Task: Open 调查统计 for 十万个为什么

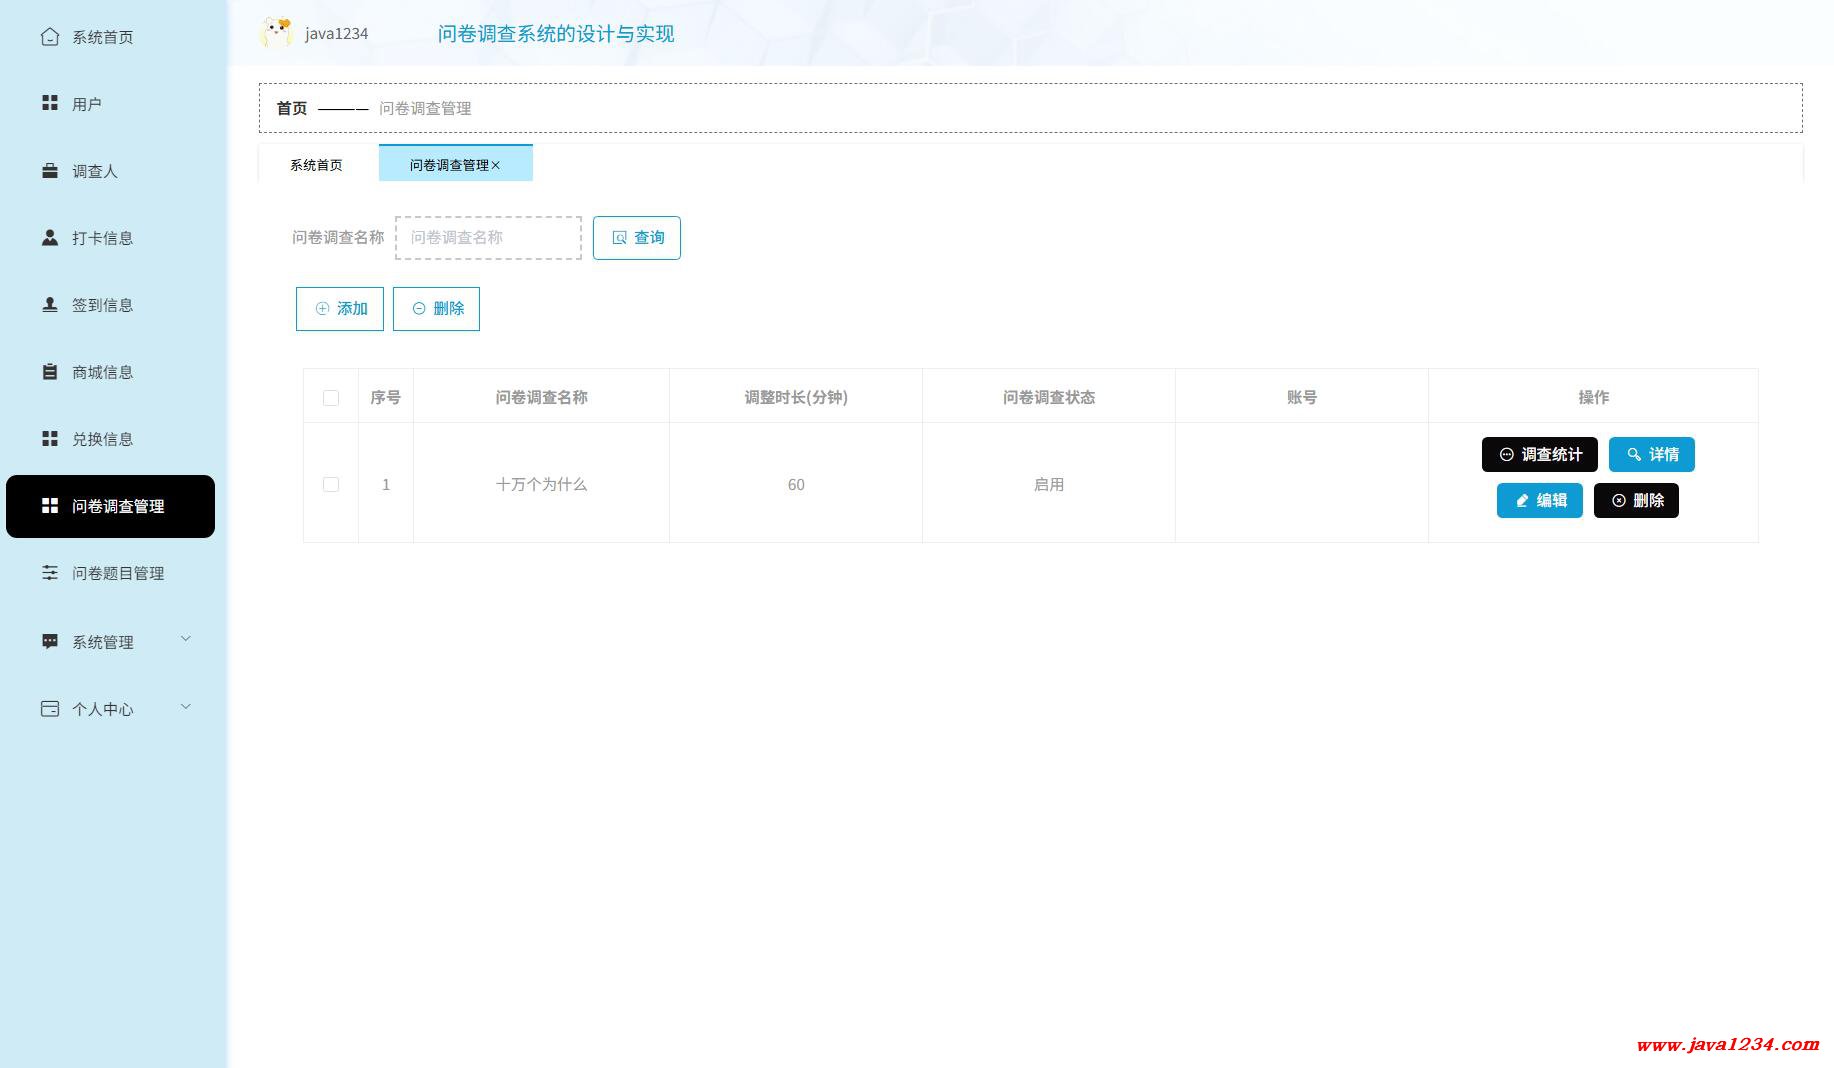Action: point(1540,454)
